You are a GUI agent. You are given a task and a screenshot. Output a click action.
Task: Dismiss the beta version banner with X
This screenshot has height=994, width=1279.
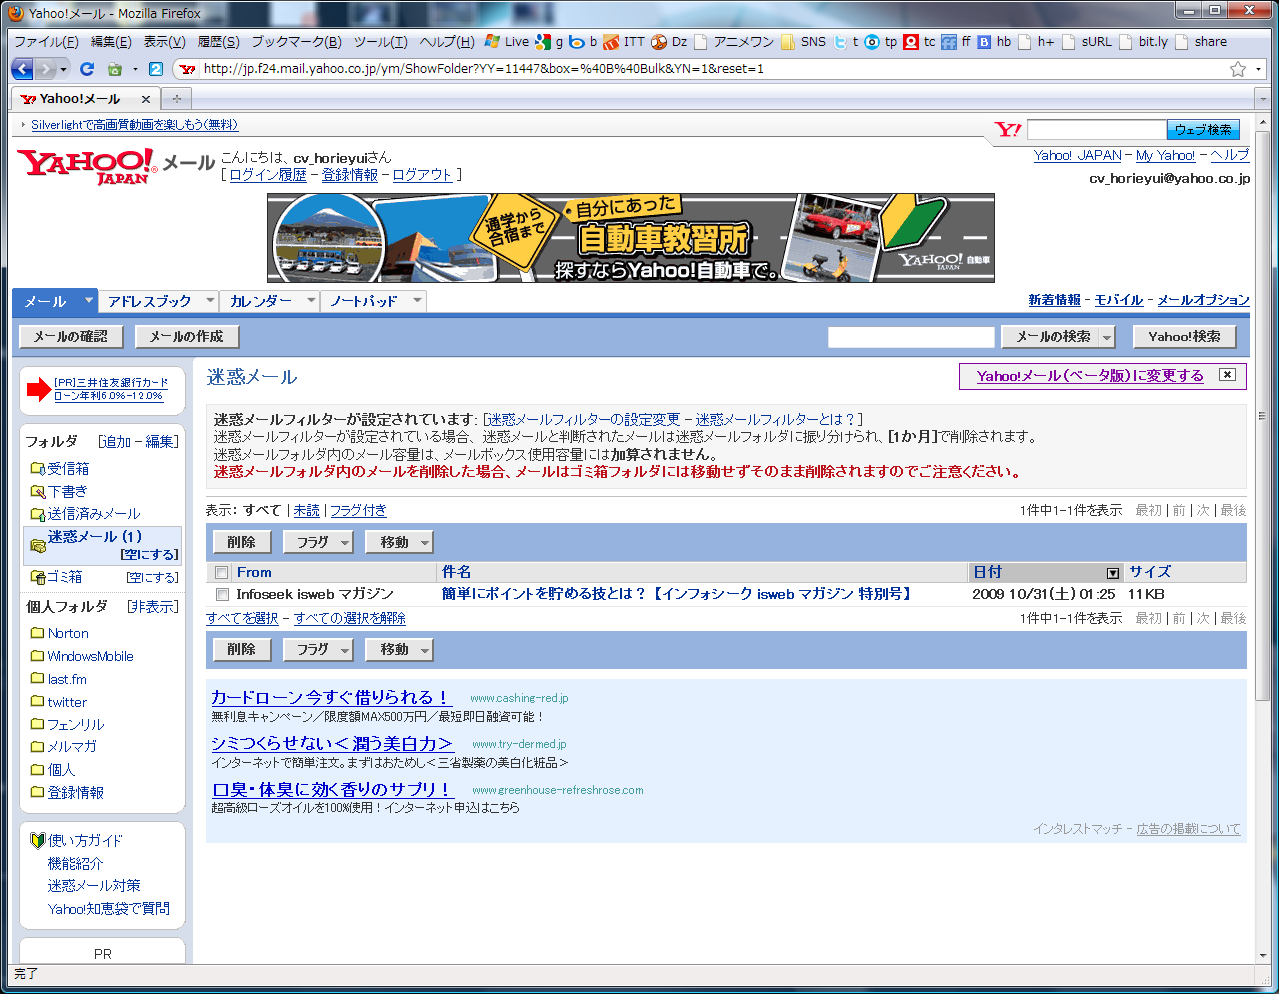(1227, 375)
